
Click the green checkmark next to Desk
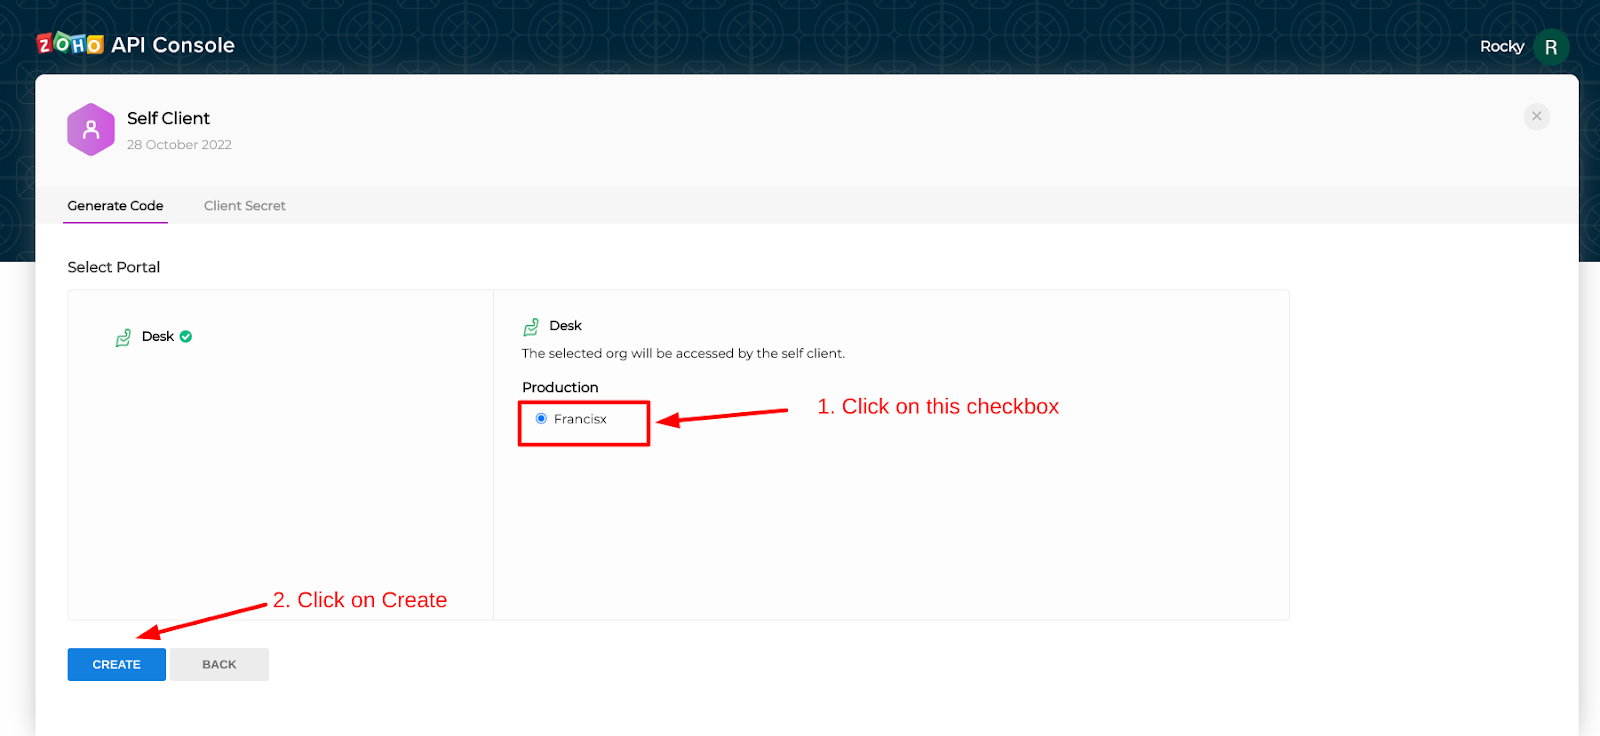point(186,337)
